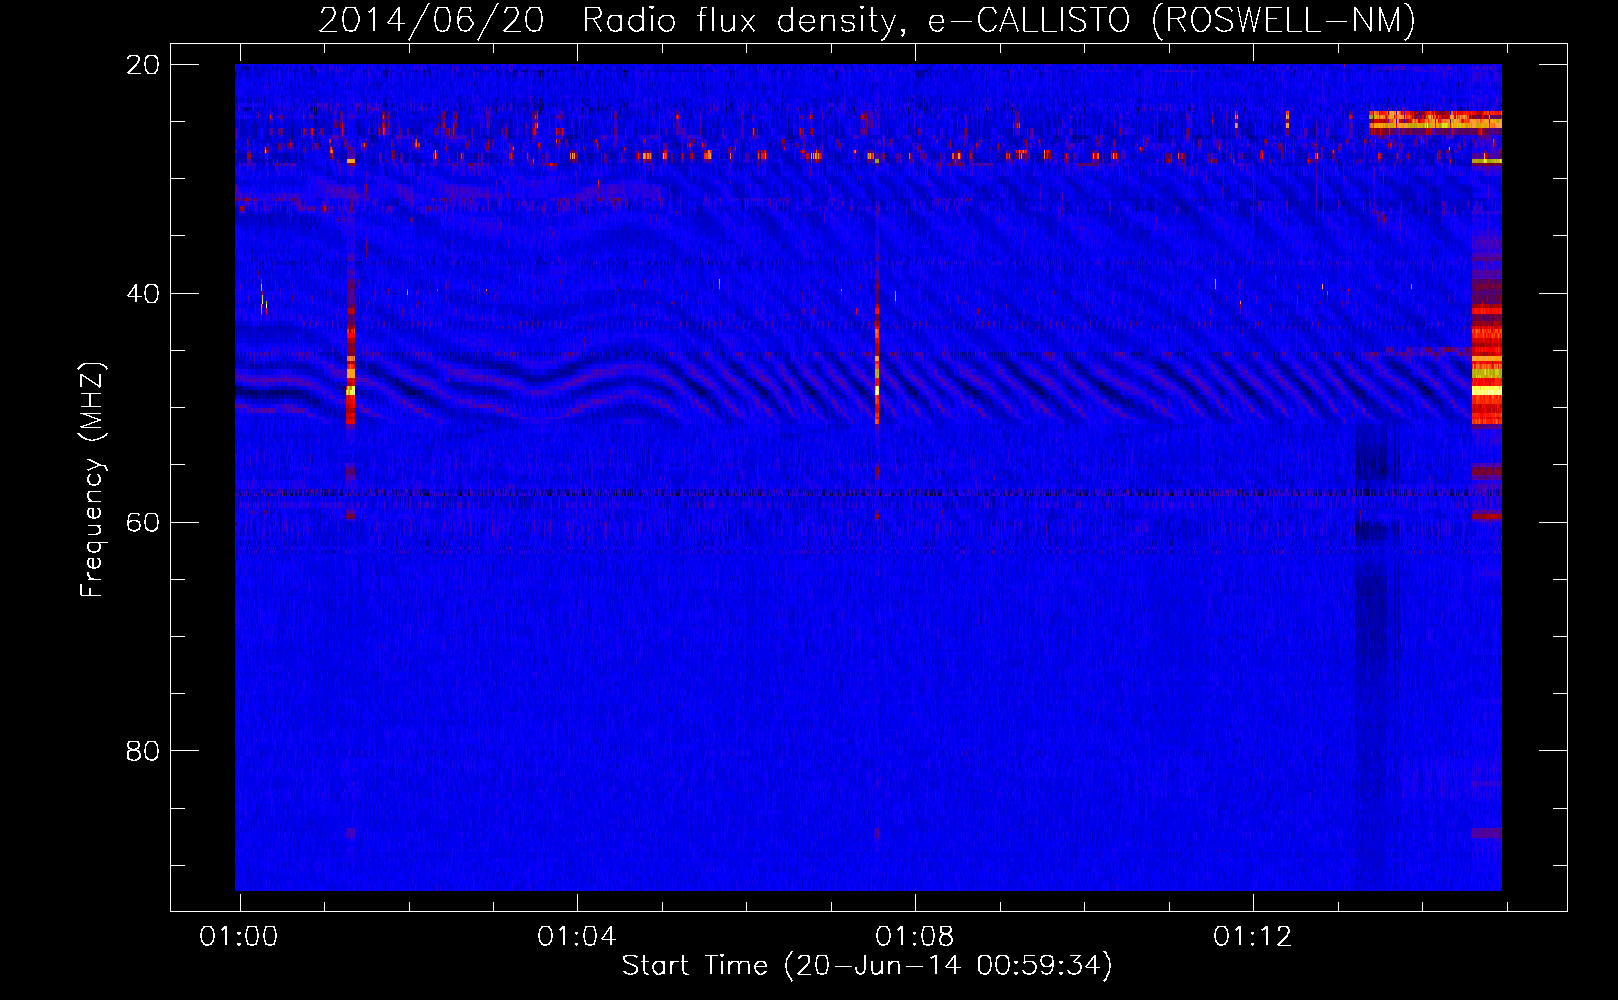The width and height of the screenshot is (1618, 1000).
Task: Click the 'Frequency (MHZ)' axis label
Action: (92, 480)
